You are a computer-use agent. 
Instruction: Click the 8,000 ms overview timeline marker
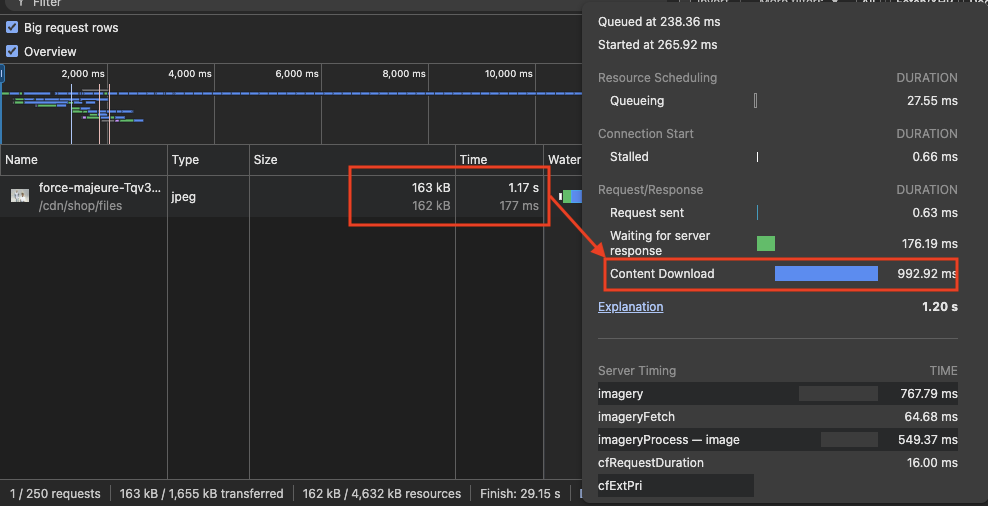click(x=404, y=74)
